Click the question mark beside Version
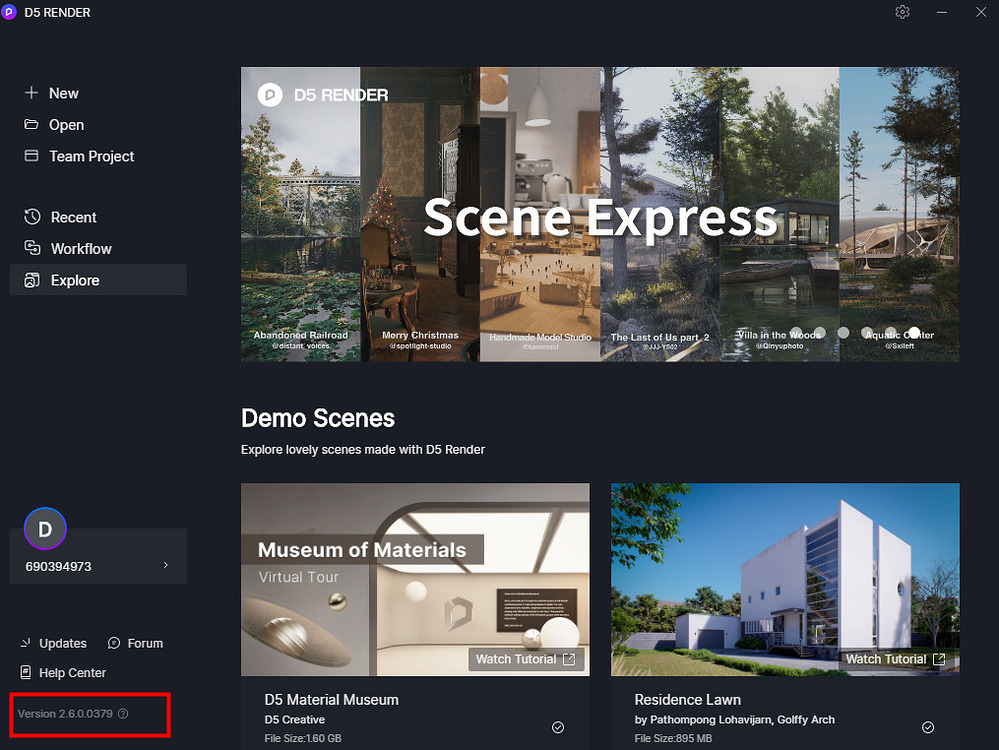This screenshot has width=999, height=750. (x=124, y=714)
